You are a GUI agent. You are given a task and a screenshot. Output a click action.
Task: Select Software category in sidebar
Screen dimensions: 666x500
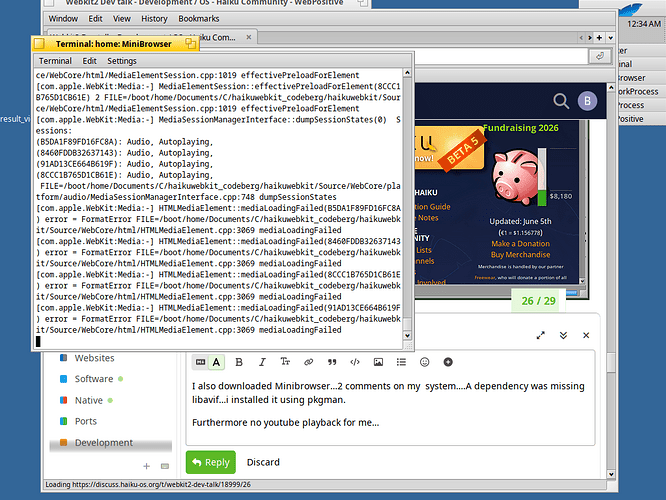[94, 379]
